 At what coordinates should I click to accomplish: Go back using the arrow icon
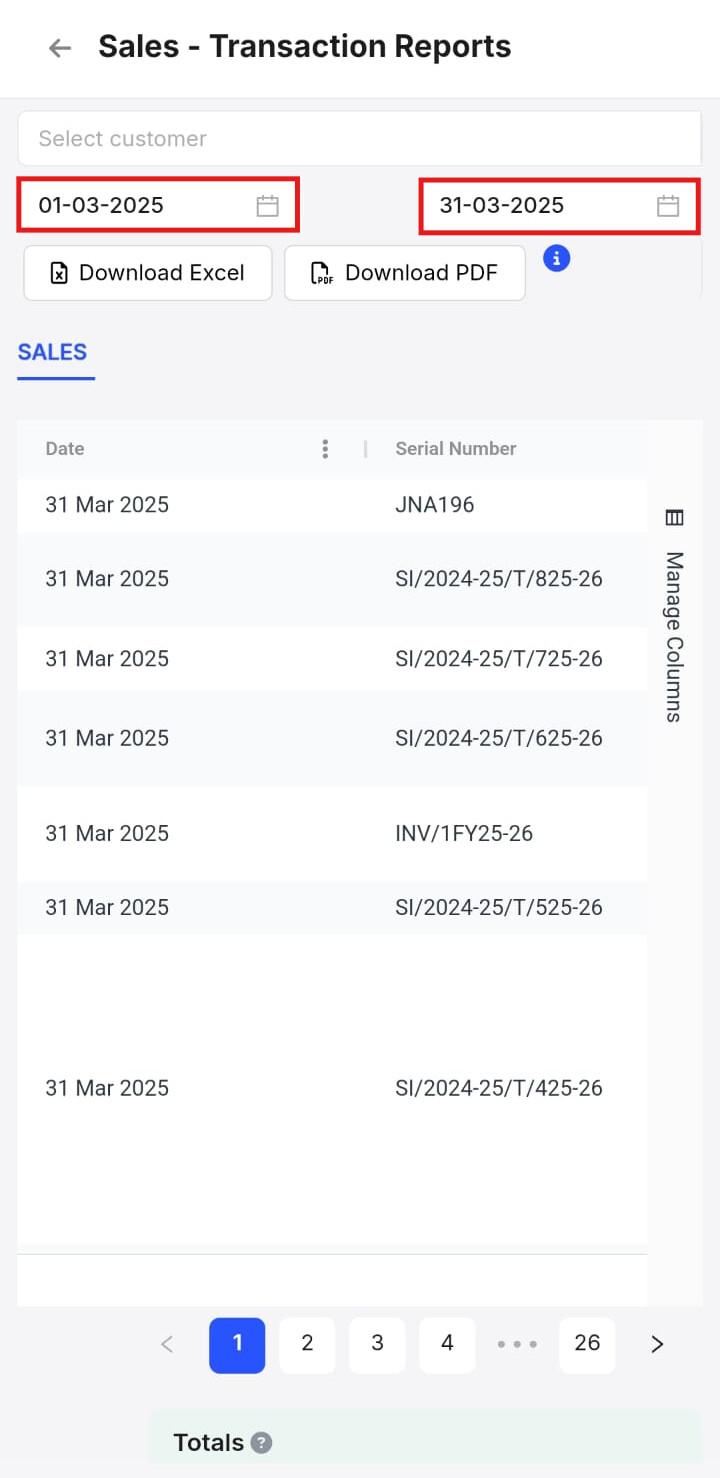[60, 47]
